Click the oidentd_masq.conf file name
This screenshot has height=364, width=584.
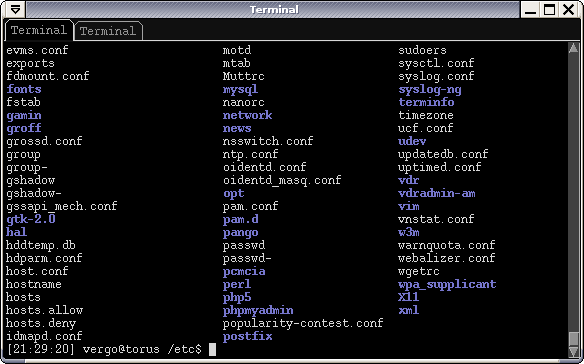[x=282, y=180]
